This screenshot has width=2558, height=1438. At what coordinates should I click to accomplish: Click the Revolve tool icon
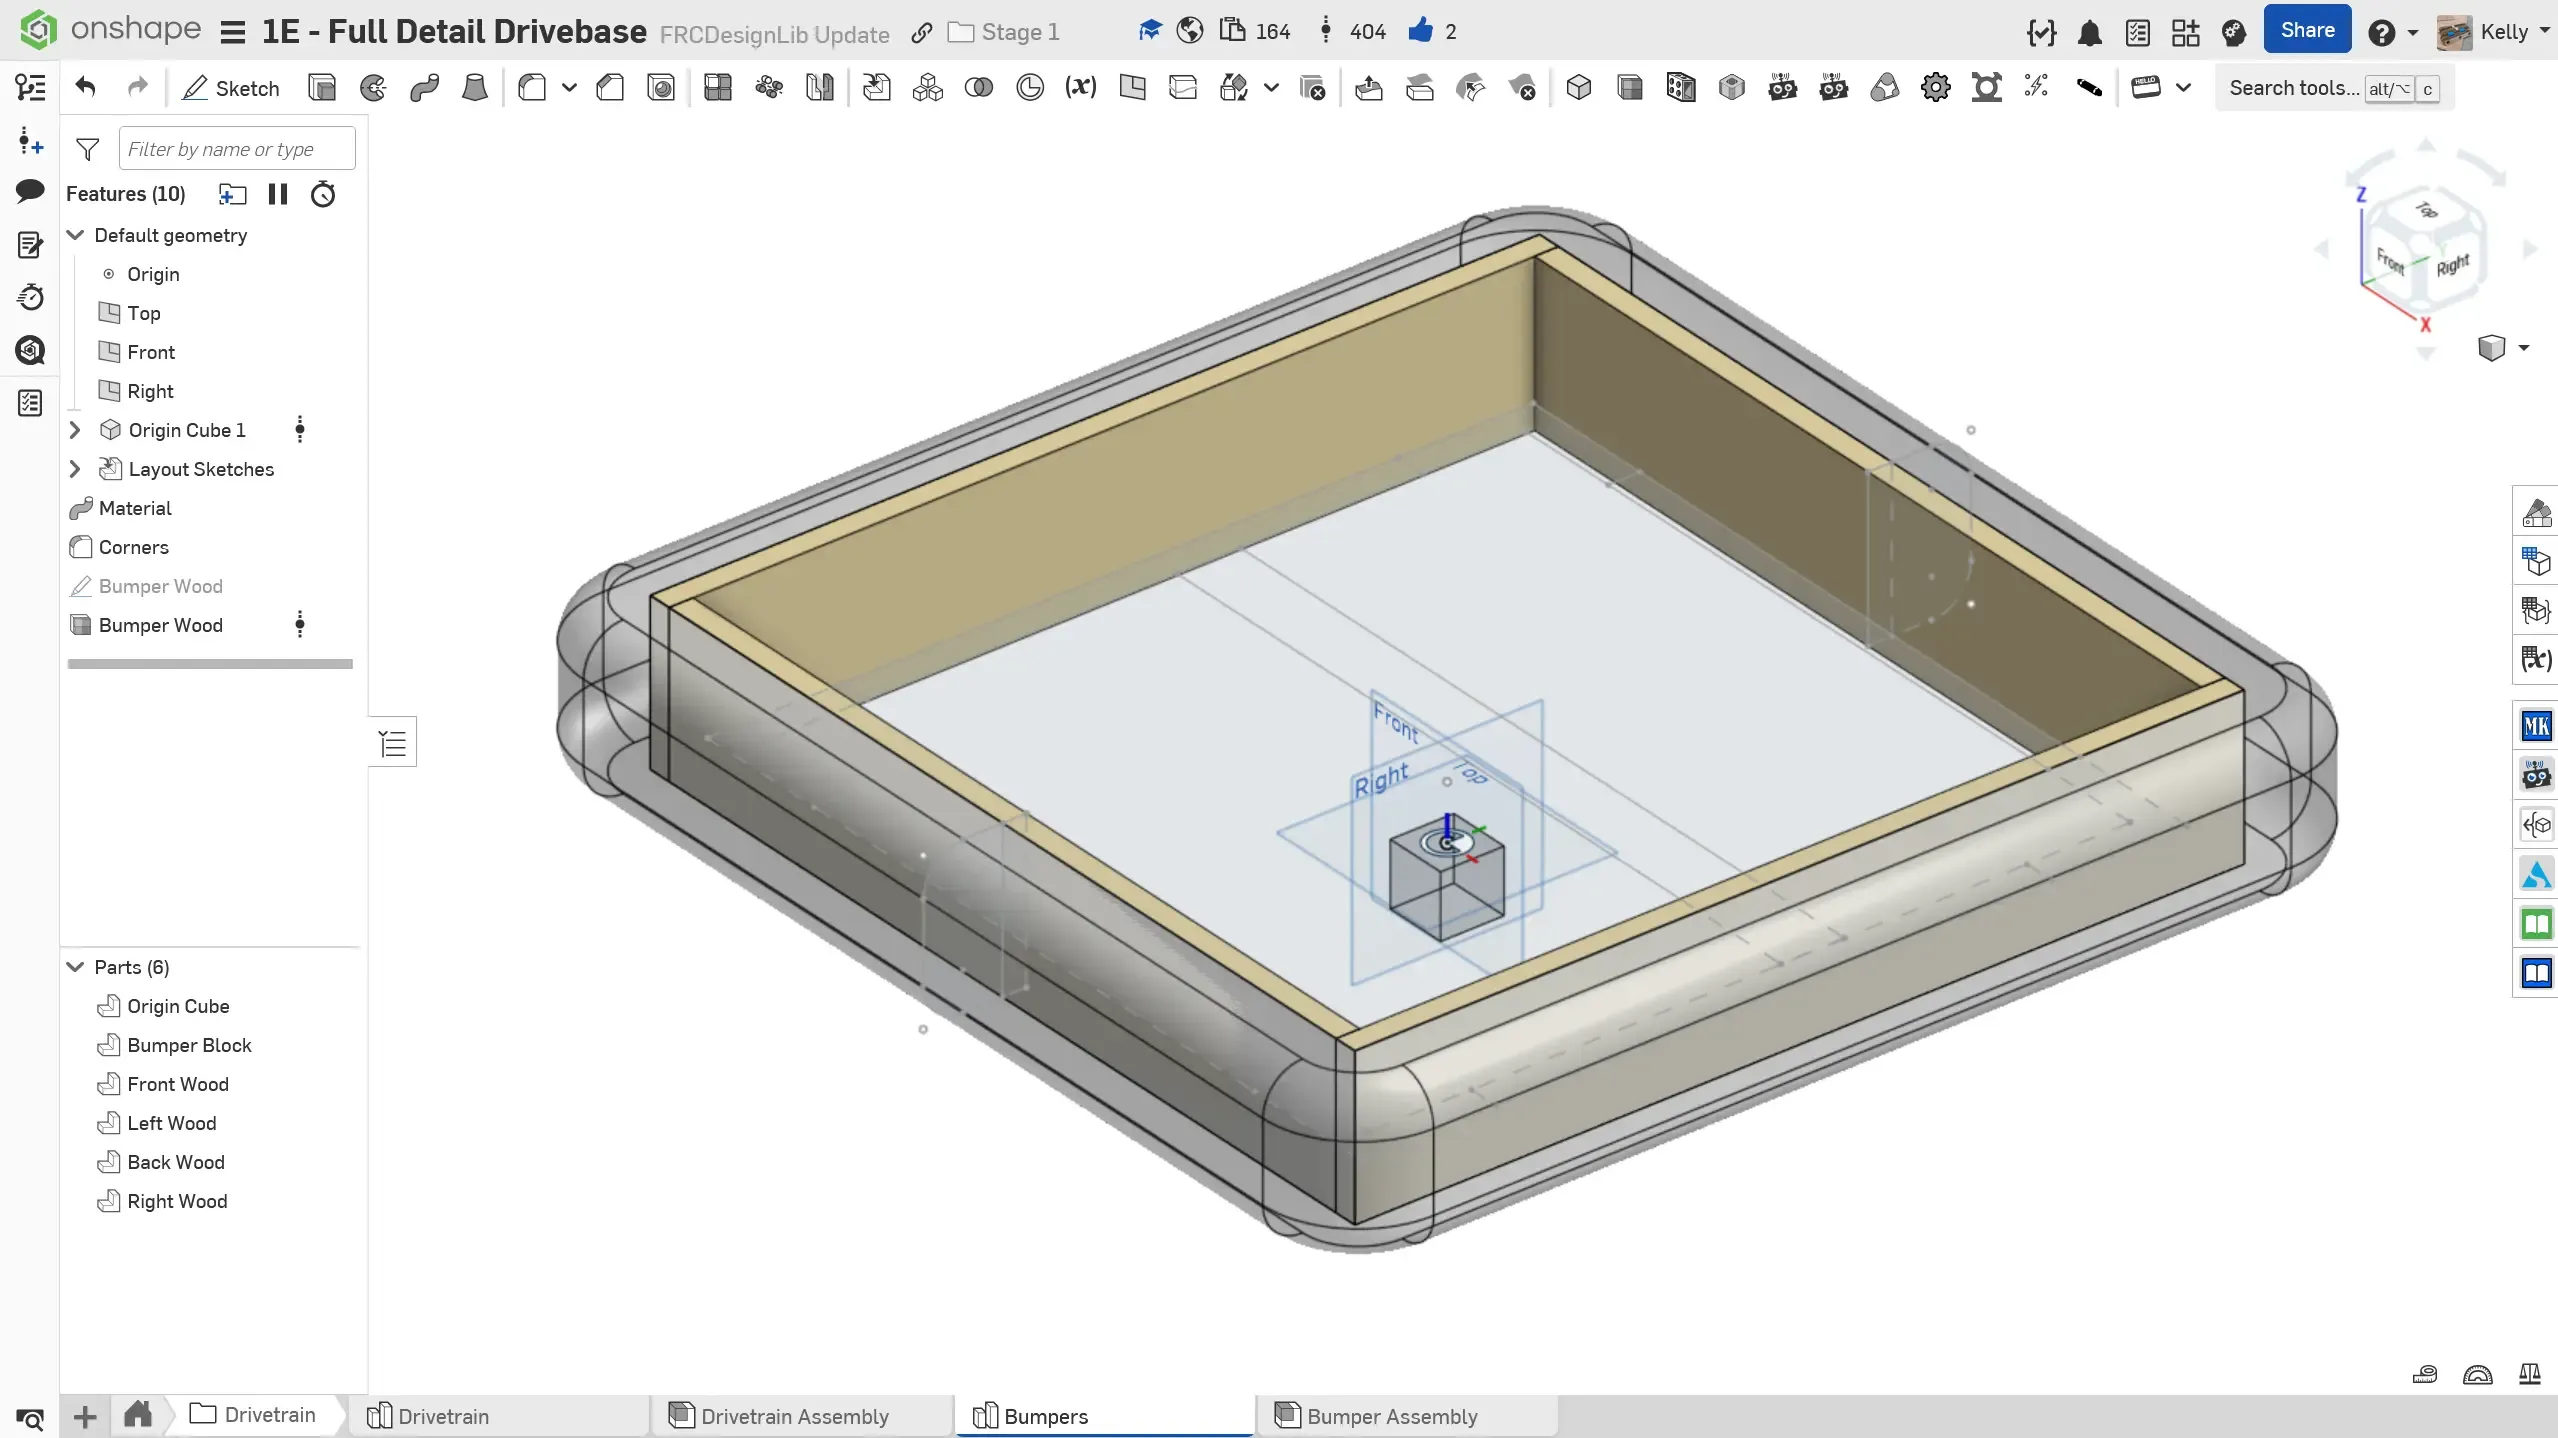pyautogui.click(x=373, y=88)
